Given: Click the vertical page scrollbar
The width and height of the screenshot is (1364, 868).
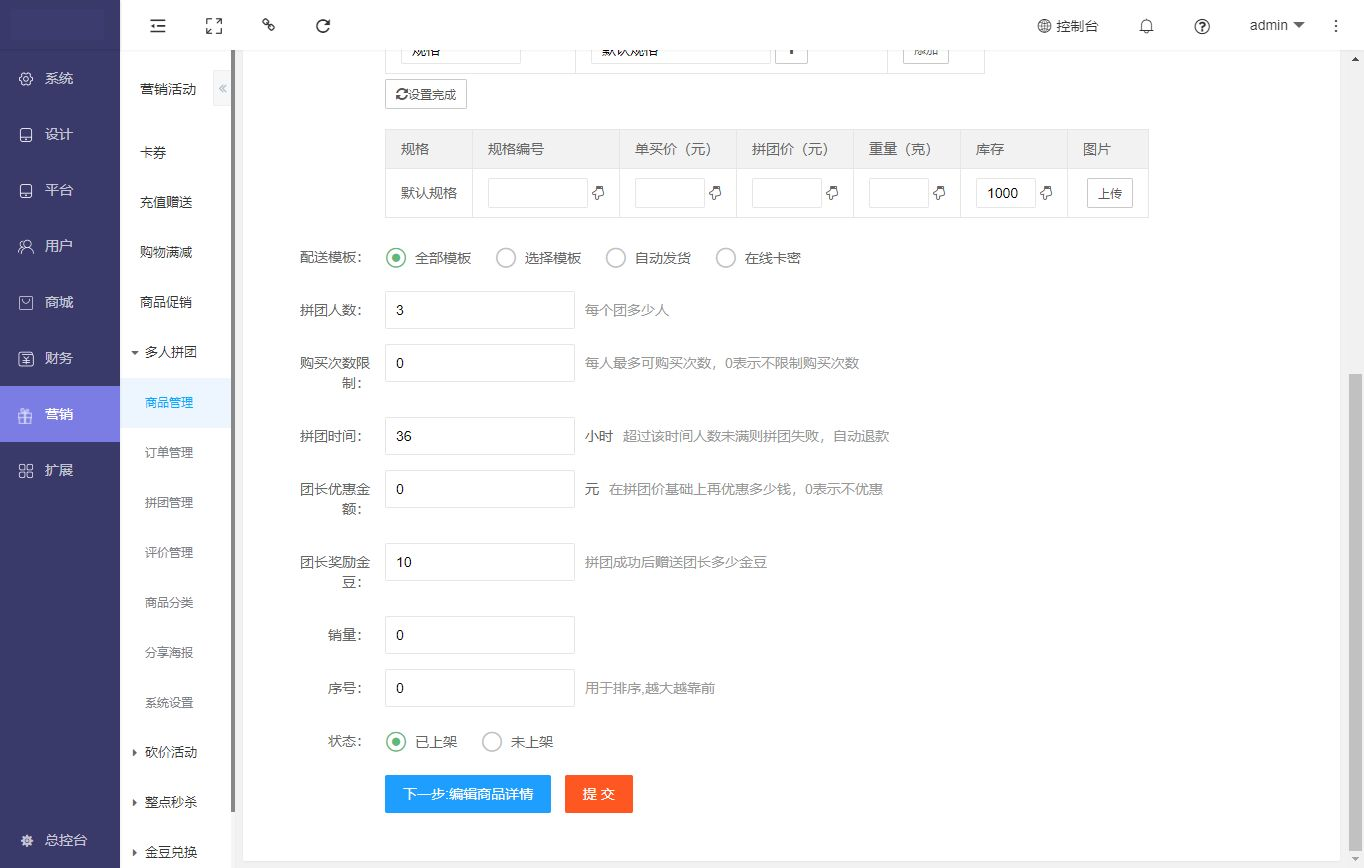Looking at the screenshot, I should pos(1355,600).
